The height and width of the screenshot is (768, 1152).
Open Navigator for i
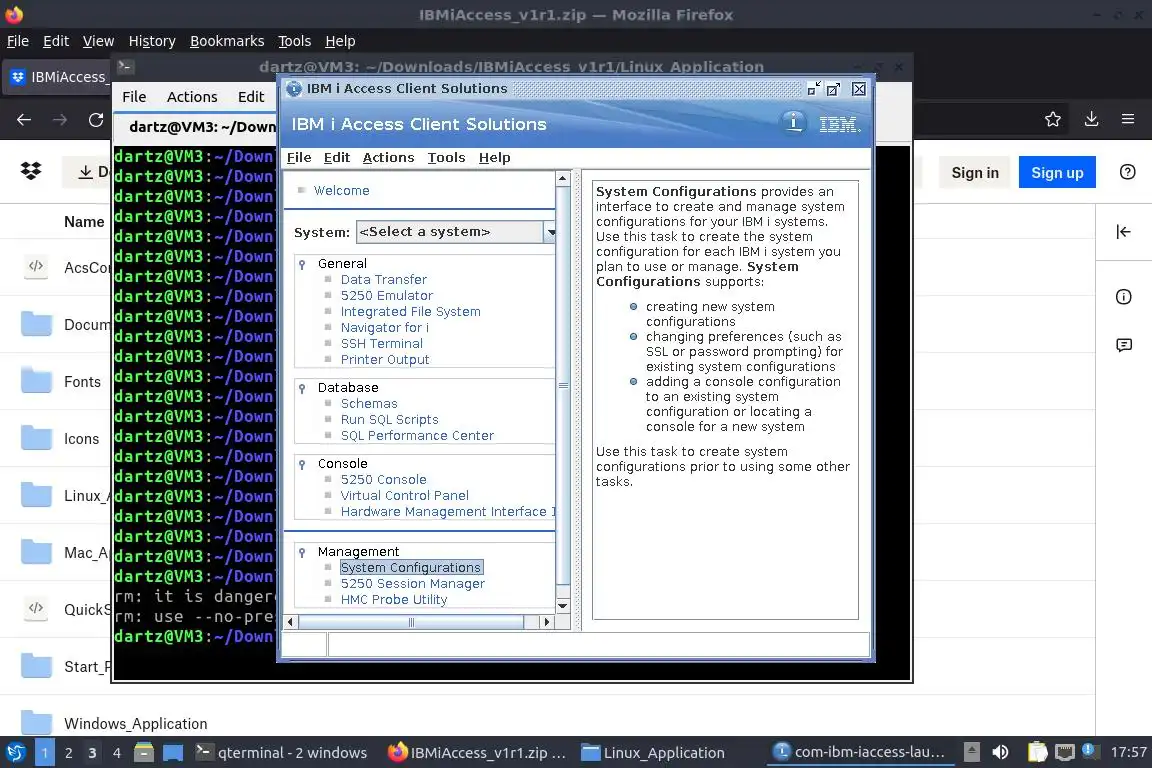coord(384,328)
